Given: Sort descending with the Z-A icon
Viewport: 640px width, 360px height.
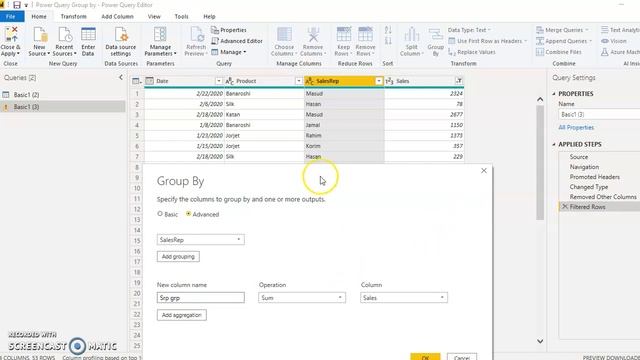Looking at the screenshot, I should pos(388,41).
